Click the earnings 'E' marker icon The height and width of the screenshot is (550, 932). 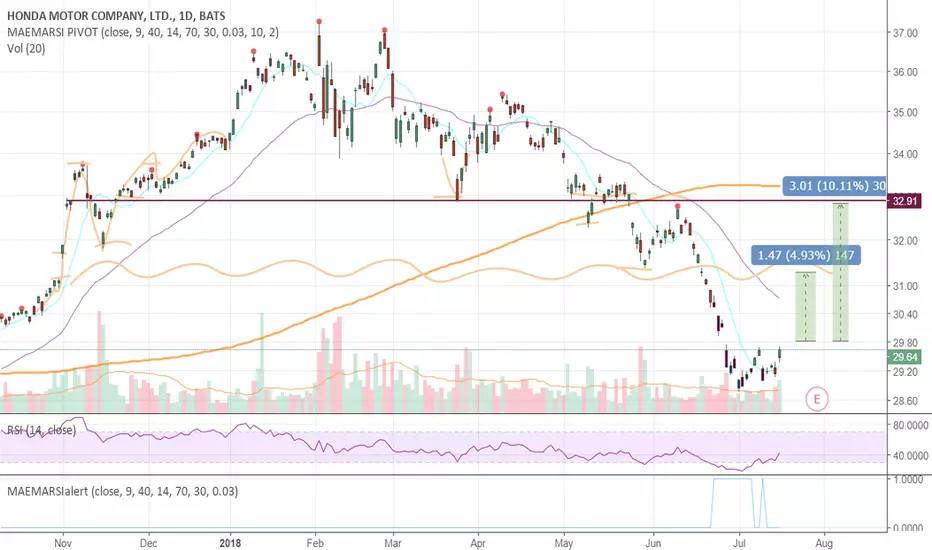[817, 399]
